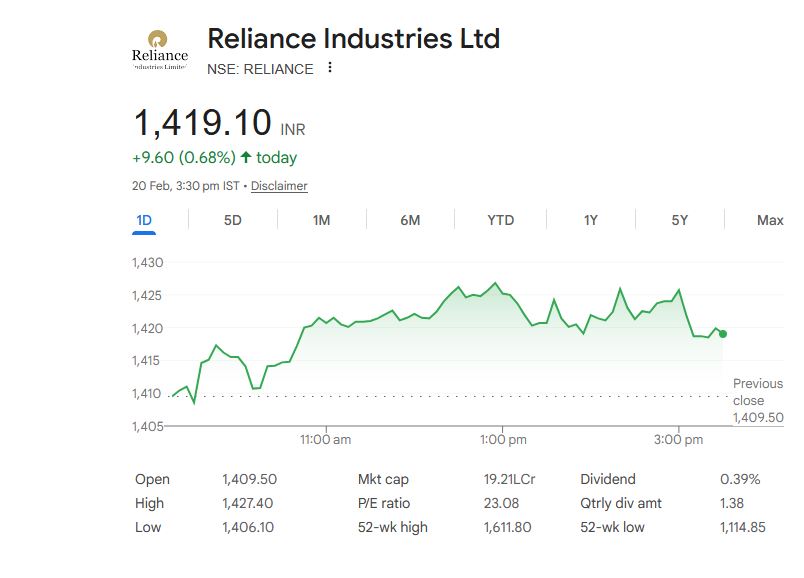
Task: Open the 5Y chart tab
Action: (679, 220)
